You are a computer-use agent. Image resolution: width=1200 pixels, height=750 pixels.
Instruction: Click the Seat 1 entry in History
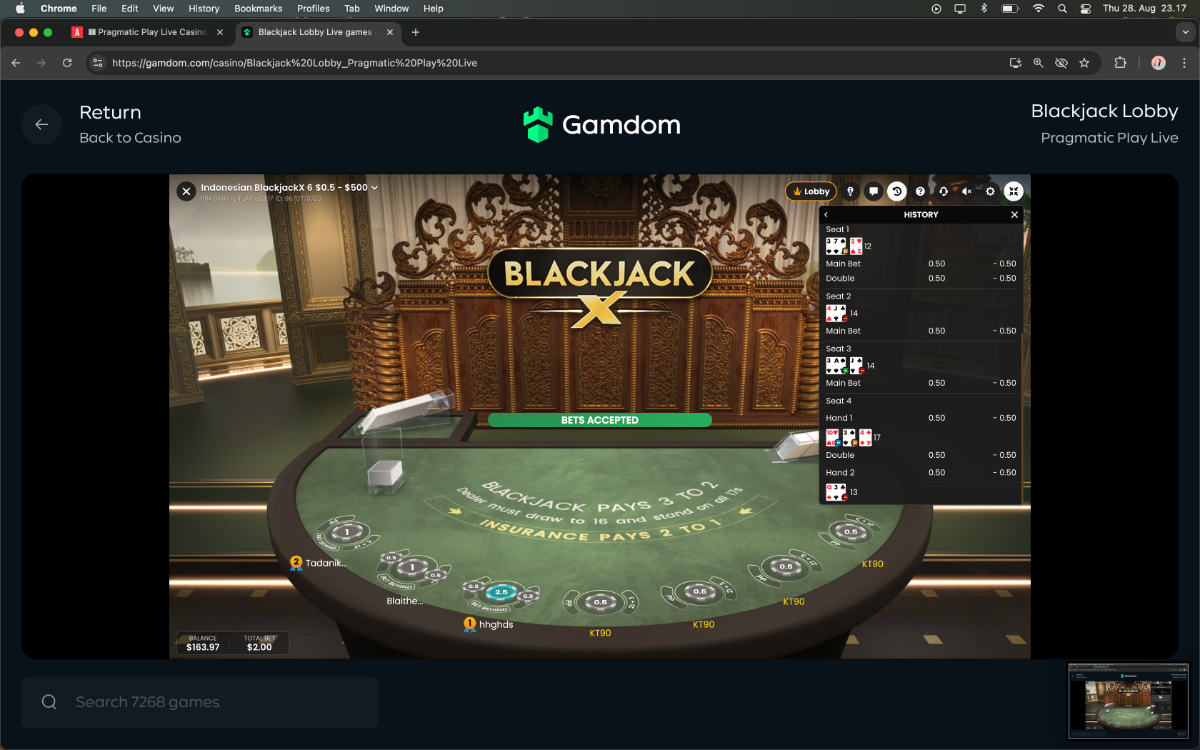[837, 229]
